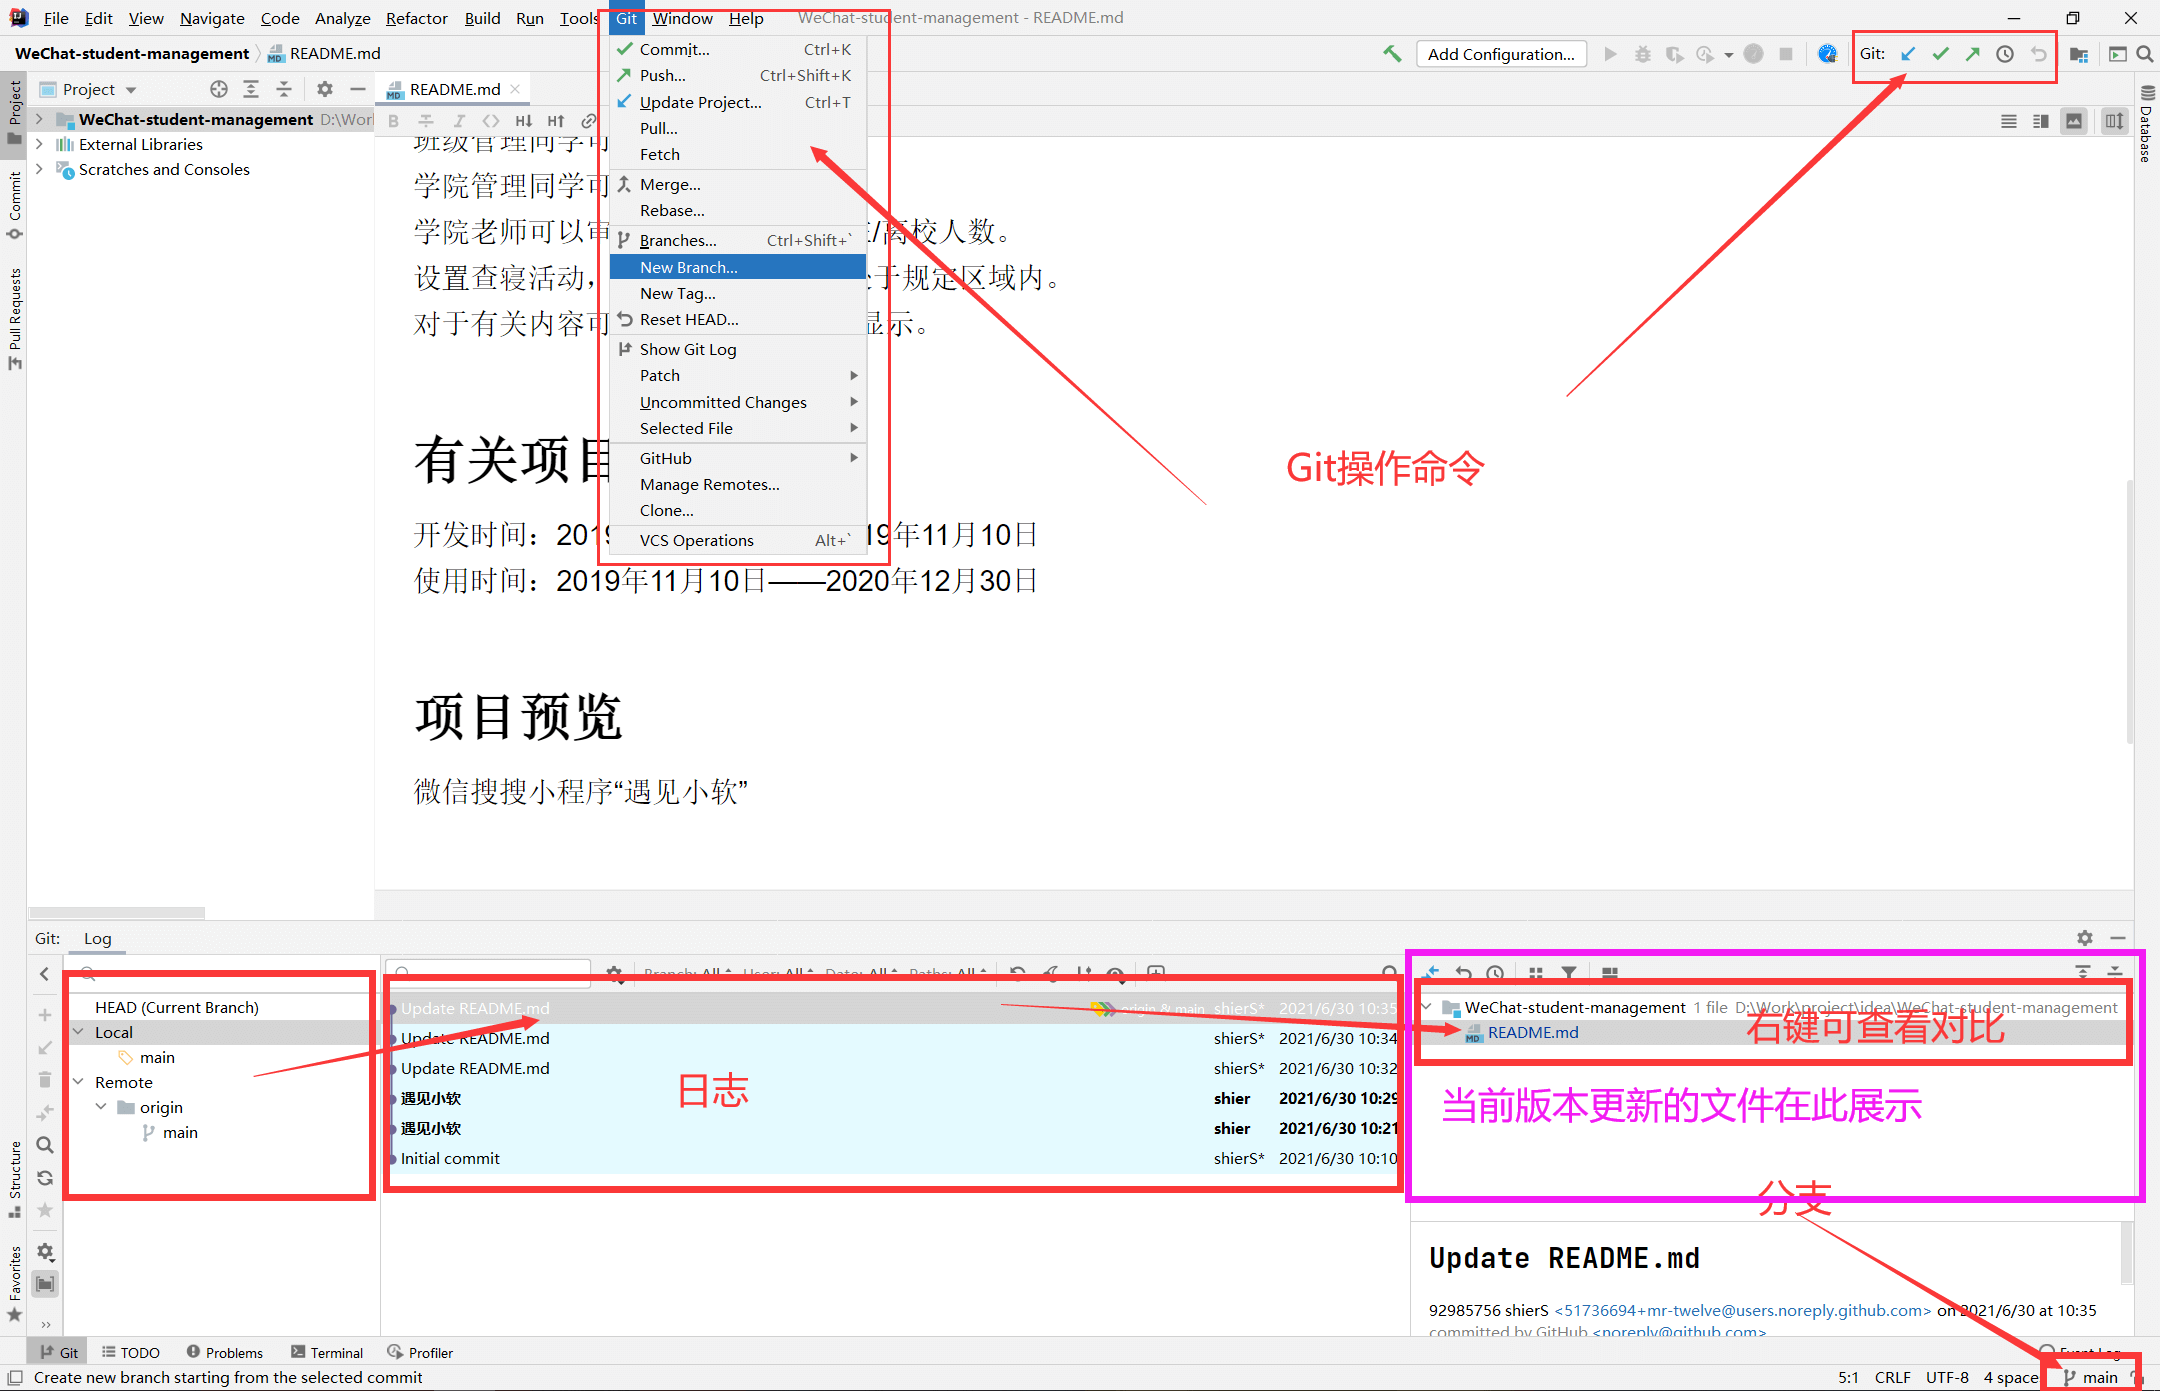Click the Git Update Project arrow icon
The height and width of the screenshot is (1391, 2160).
[1908, 54]
